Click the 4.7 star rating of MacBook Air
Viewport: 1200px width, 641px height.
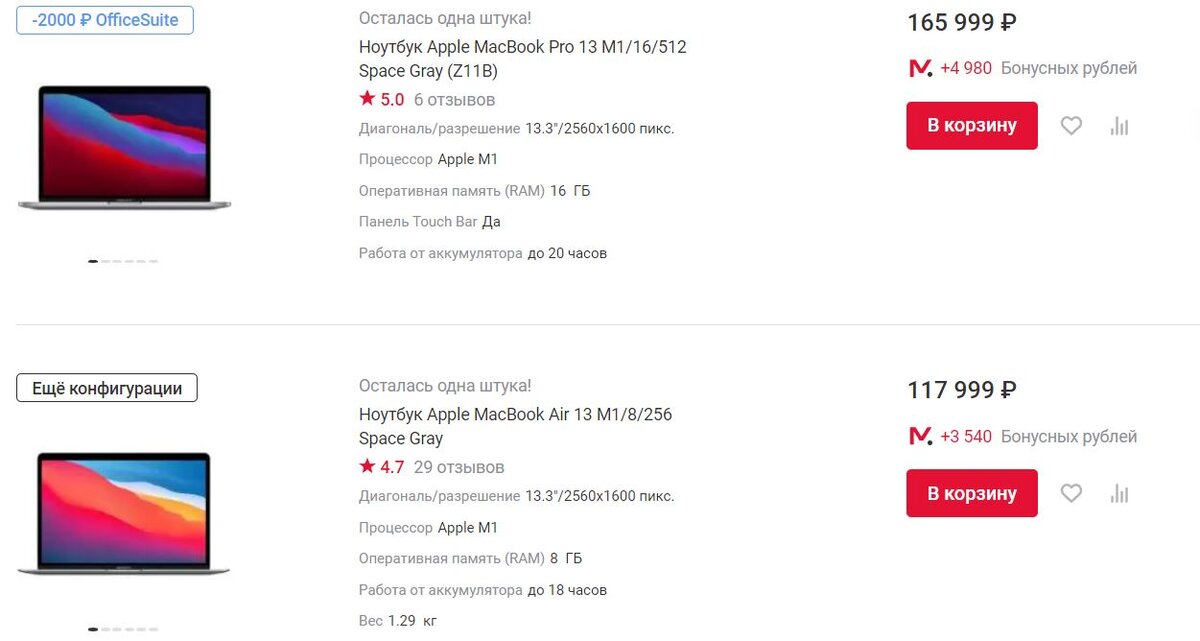click(x=382, y=467)
